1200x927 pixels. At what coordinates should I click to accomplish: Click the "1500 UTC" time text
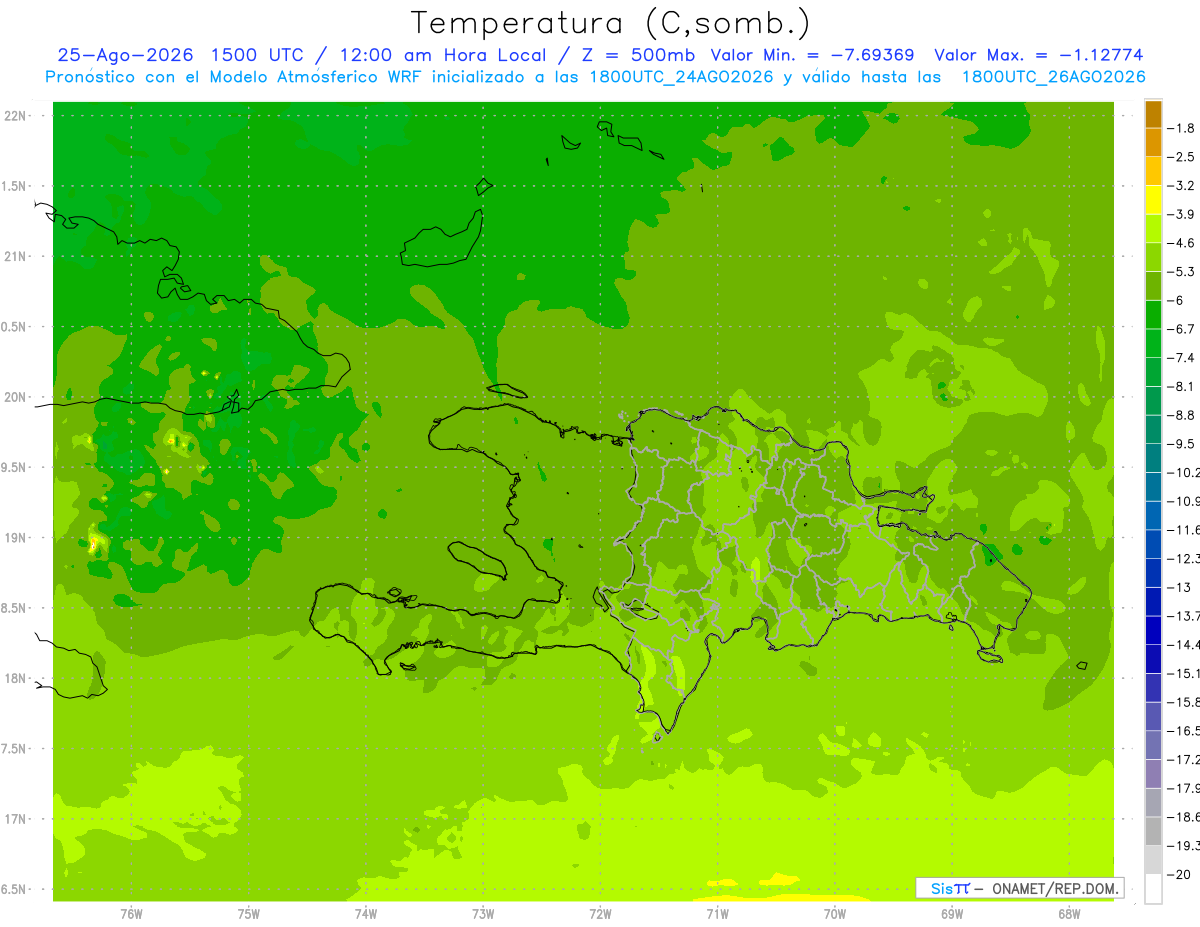(260, 55)
